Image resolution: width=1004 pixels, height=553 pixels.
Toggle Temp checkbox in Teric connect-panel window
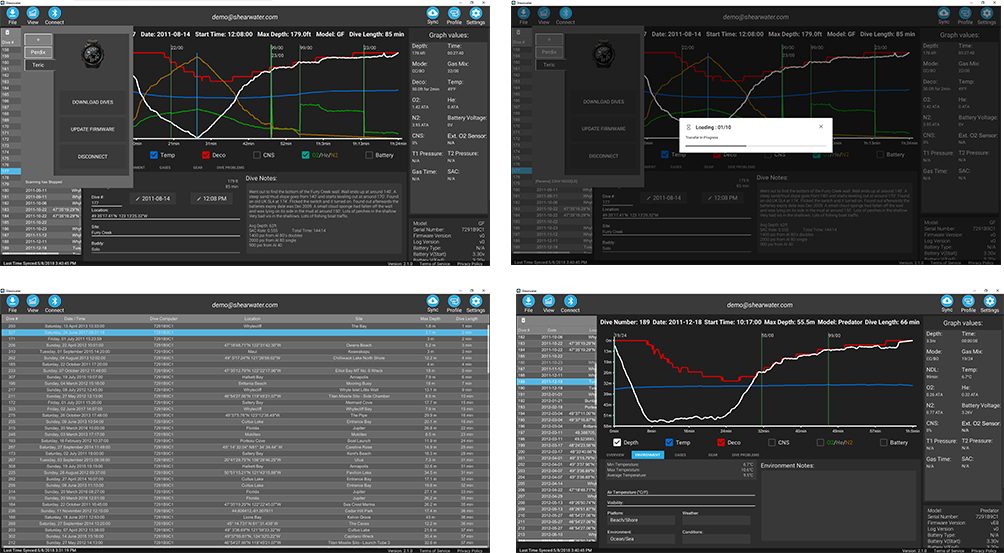click(154, 155)
